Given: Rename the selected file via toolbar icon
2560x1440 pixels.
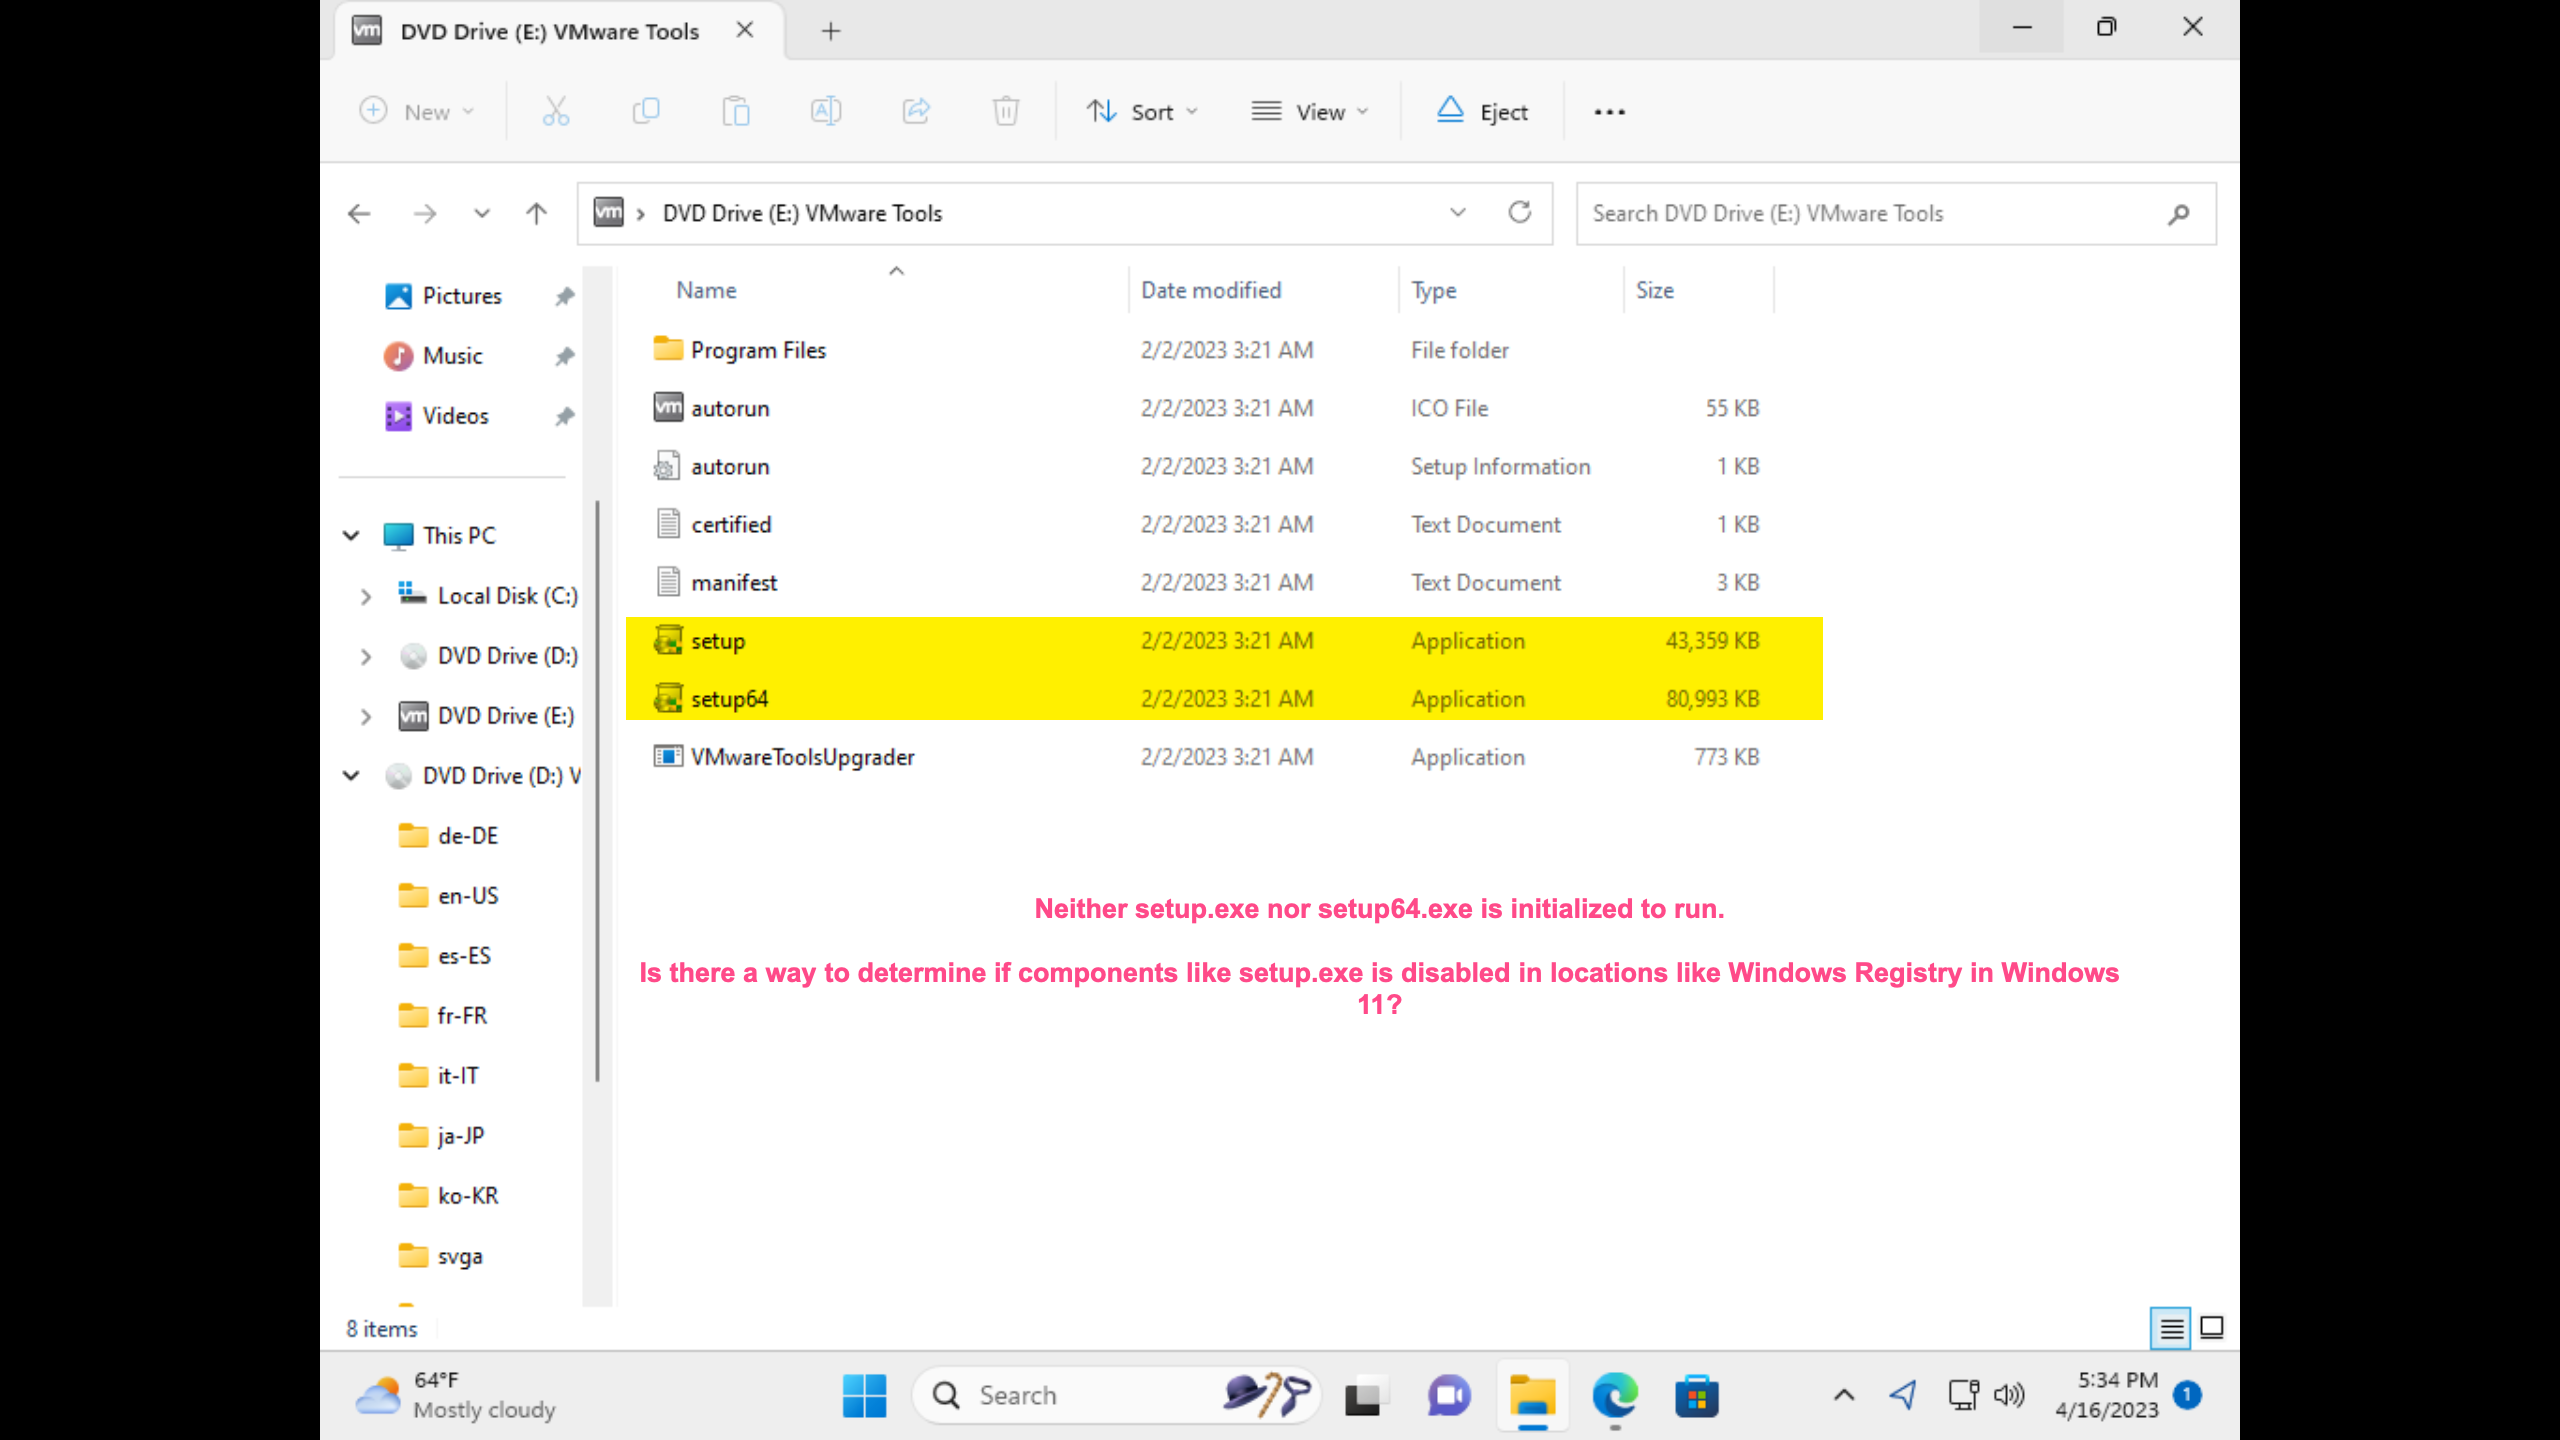Looking at the screenshot, I should click(x=826, y=111).
